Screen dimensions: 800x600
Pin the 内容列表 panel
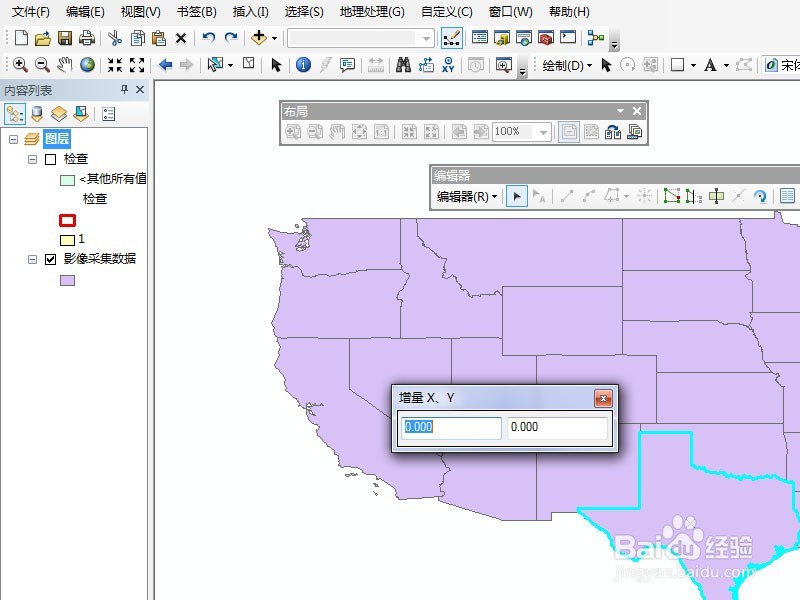(x=124, y=90)
